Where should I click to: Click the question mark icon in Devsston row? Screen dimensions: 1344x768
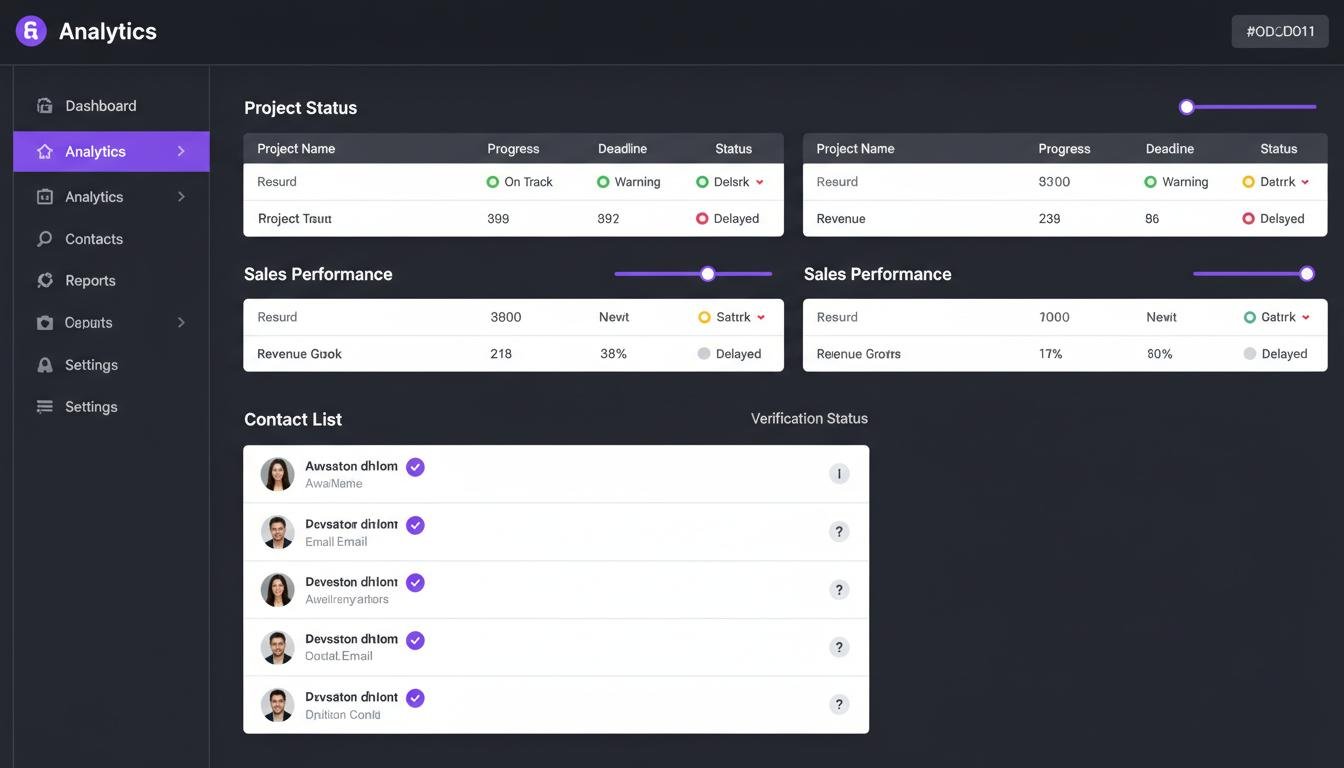pos(840,647)
